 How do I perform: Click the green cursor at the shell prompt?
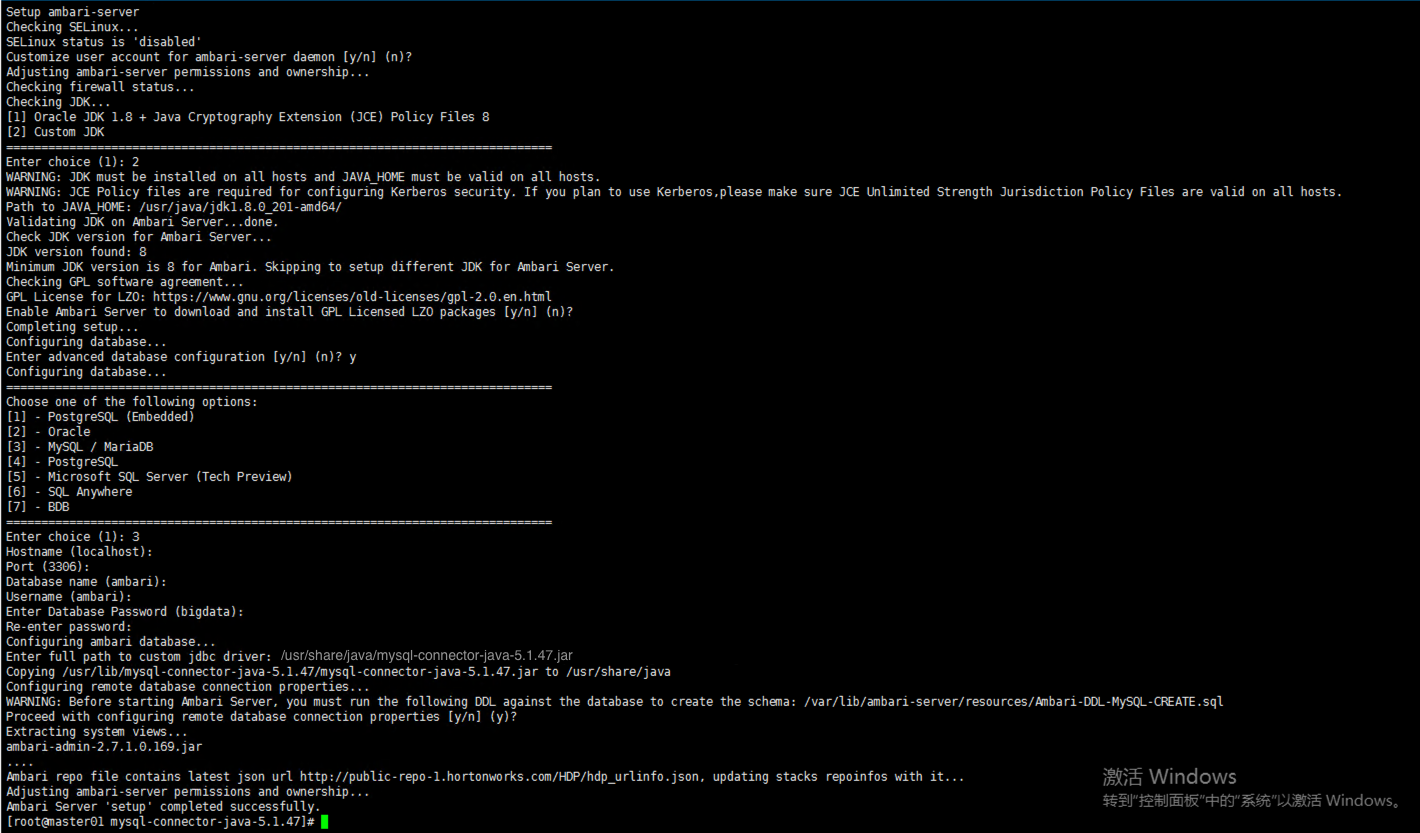coord(324,822)
